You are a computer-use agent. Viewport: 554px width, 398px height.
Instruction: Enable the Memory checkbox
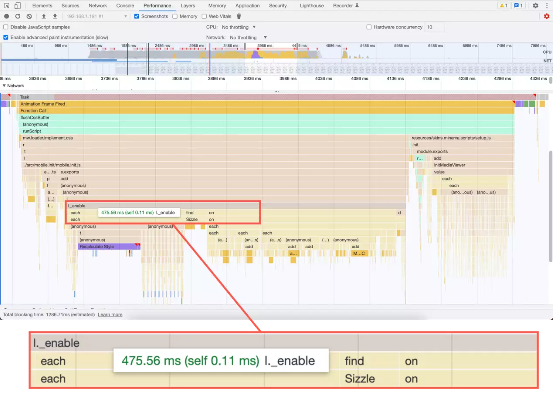point(175,16)
